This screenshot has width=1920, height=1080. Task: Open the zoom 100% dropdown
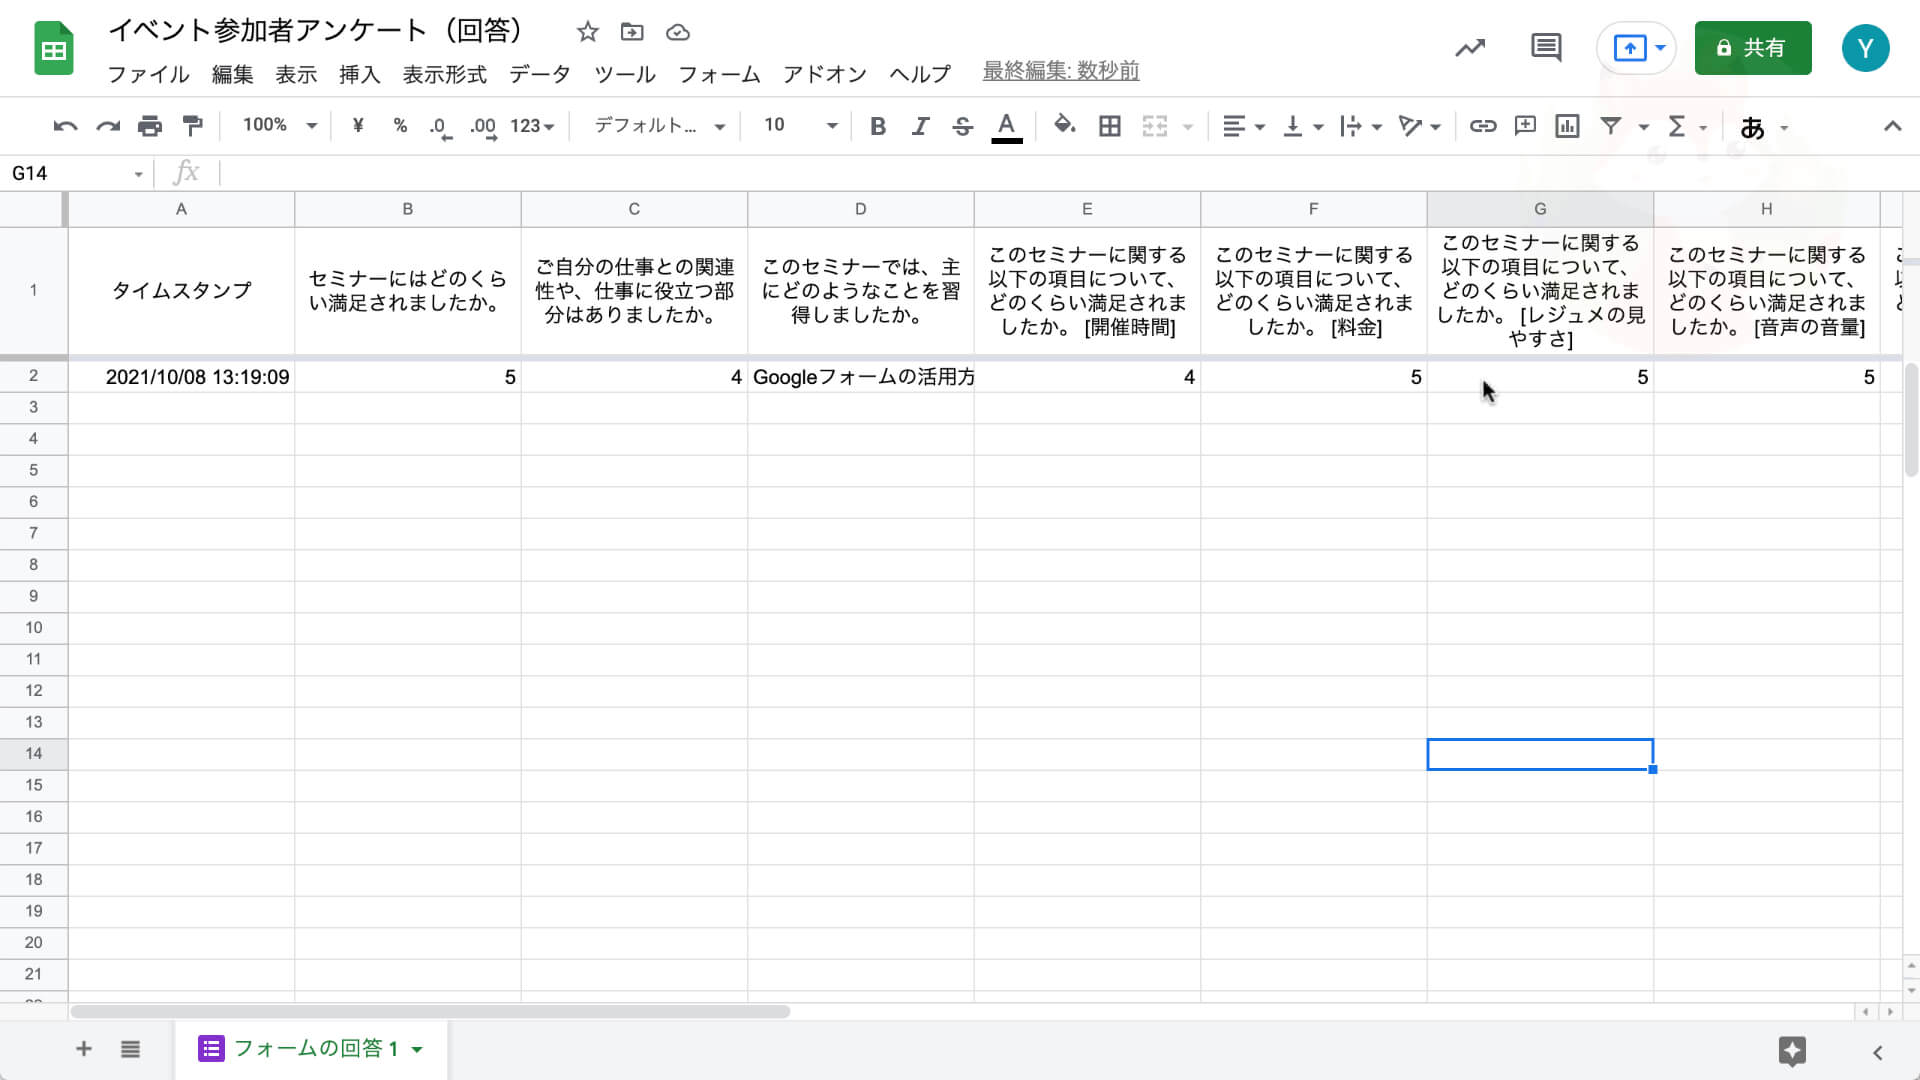pos(280,125)
